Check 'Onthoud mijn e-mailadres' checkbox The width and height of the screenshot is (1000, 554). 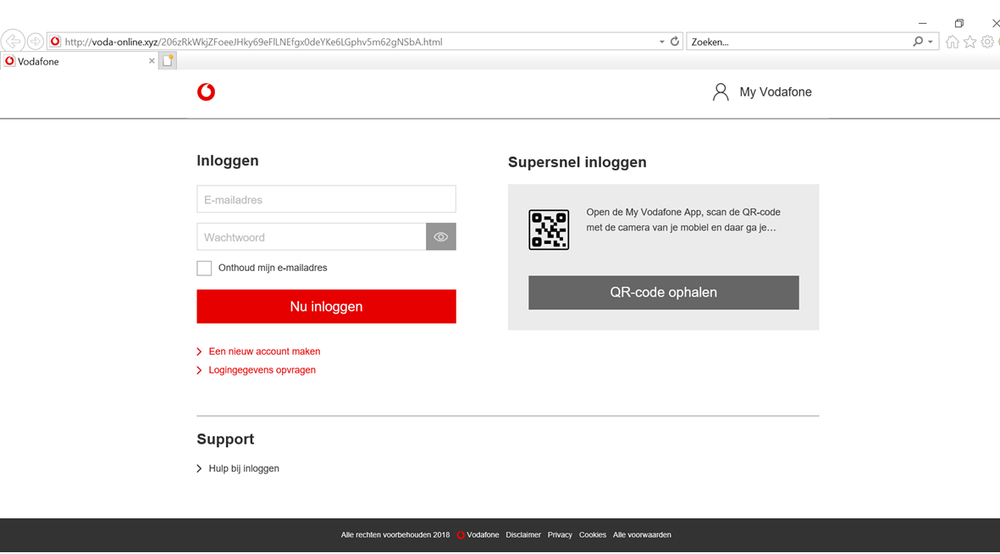(x=204, y=268)
